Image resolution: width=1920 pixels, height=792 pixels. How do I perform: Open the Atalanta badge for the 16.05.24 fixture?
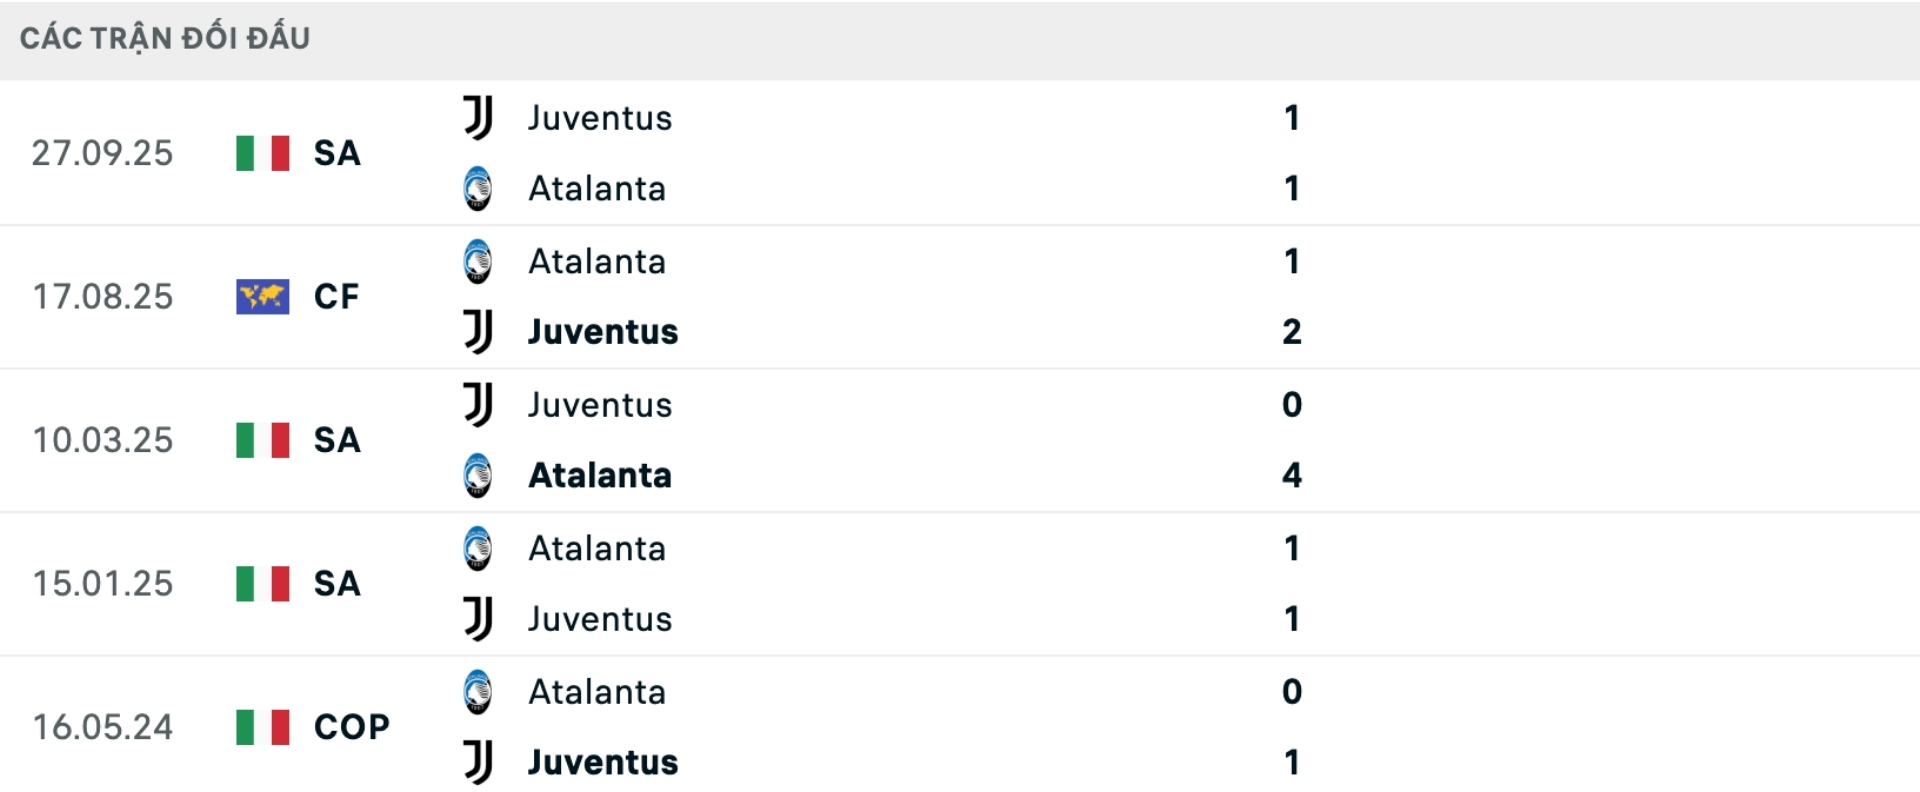[x=478, y=691]
